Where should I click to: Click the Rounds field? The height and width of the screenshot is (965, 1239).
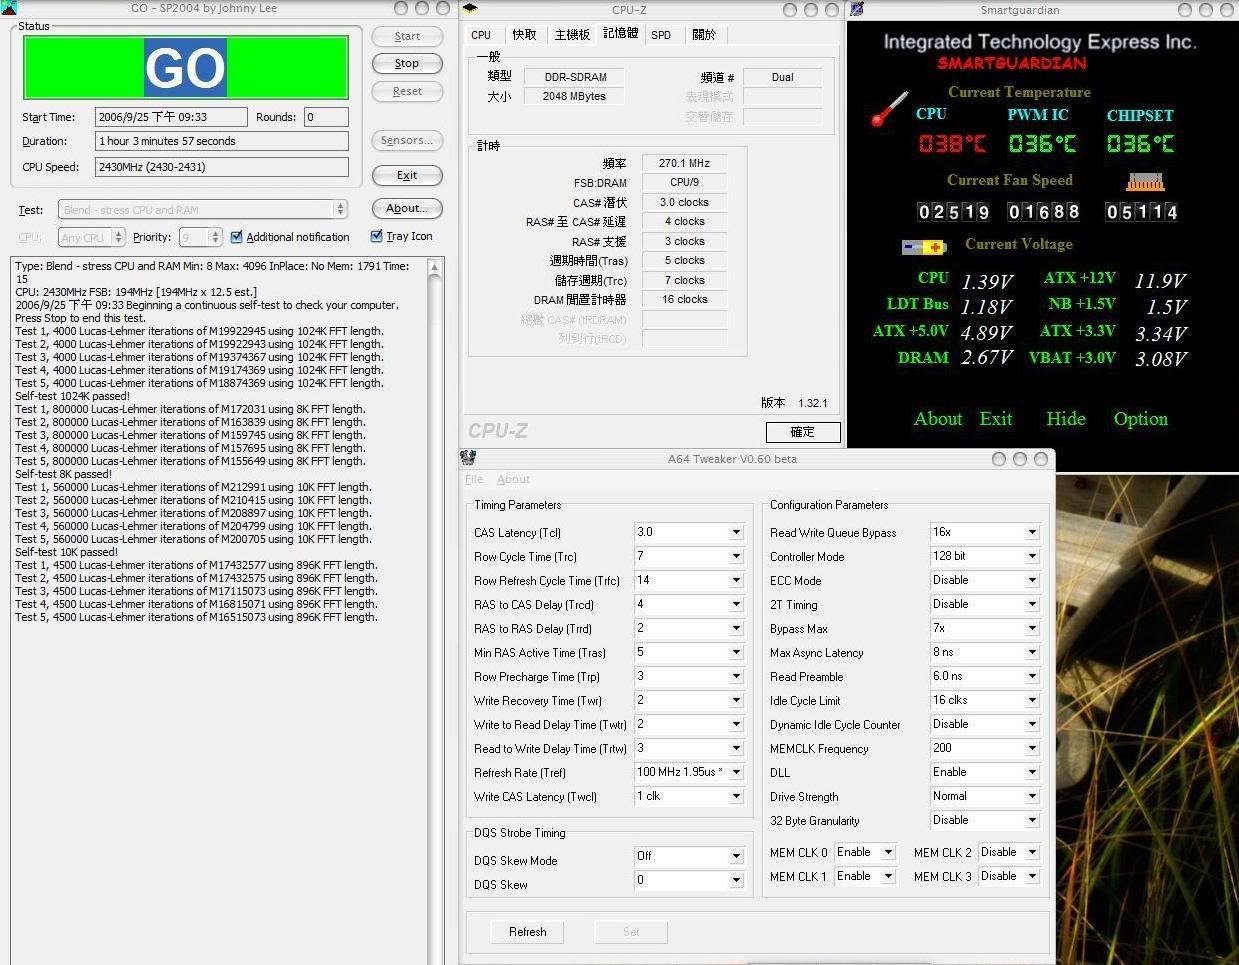[326, 117]
